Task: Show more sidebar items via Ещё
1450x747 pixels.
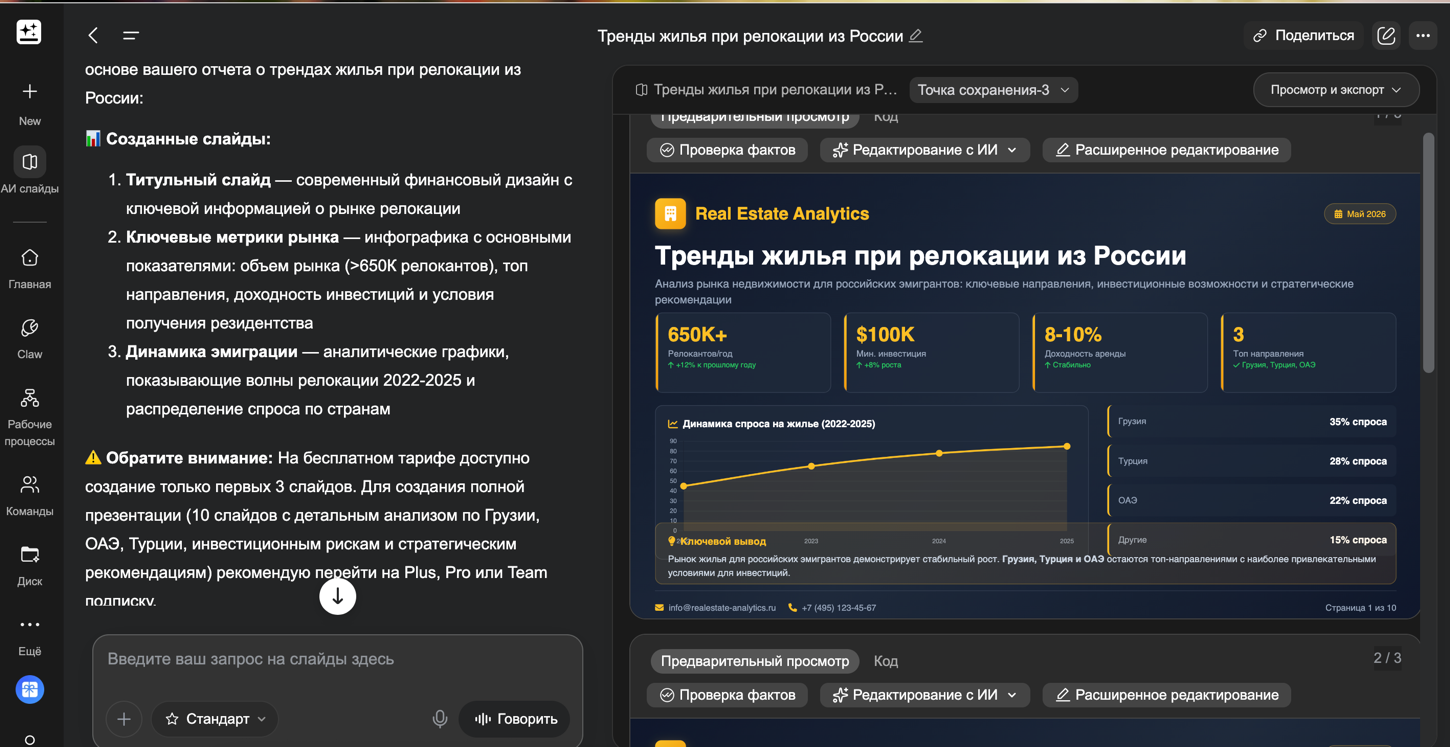Action: coord(30,636)
